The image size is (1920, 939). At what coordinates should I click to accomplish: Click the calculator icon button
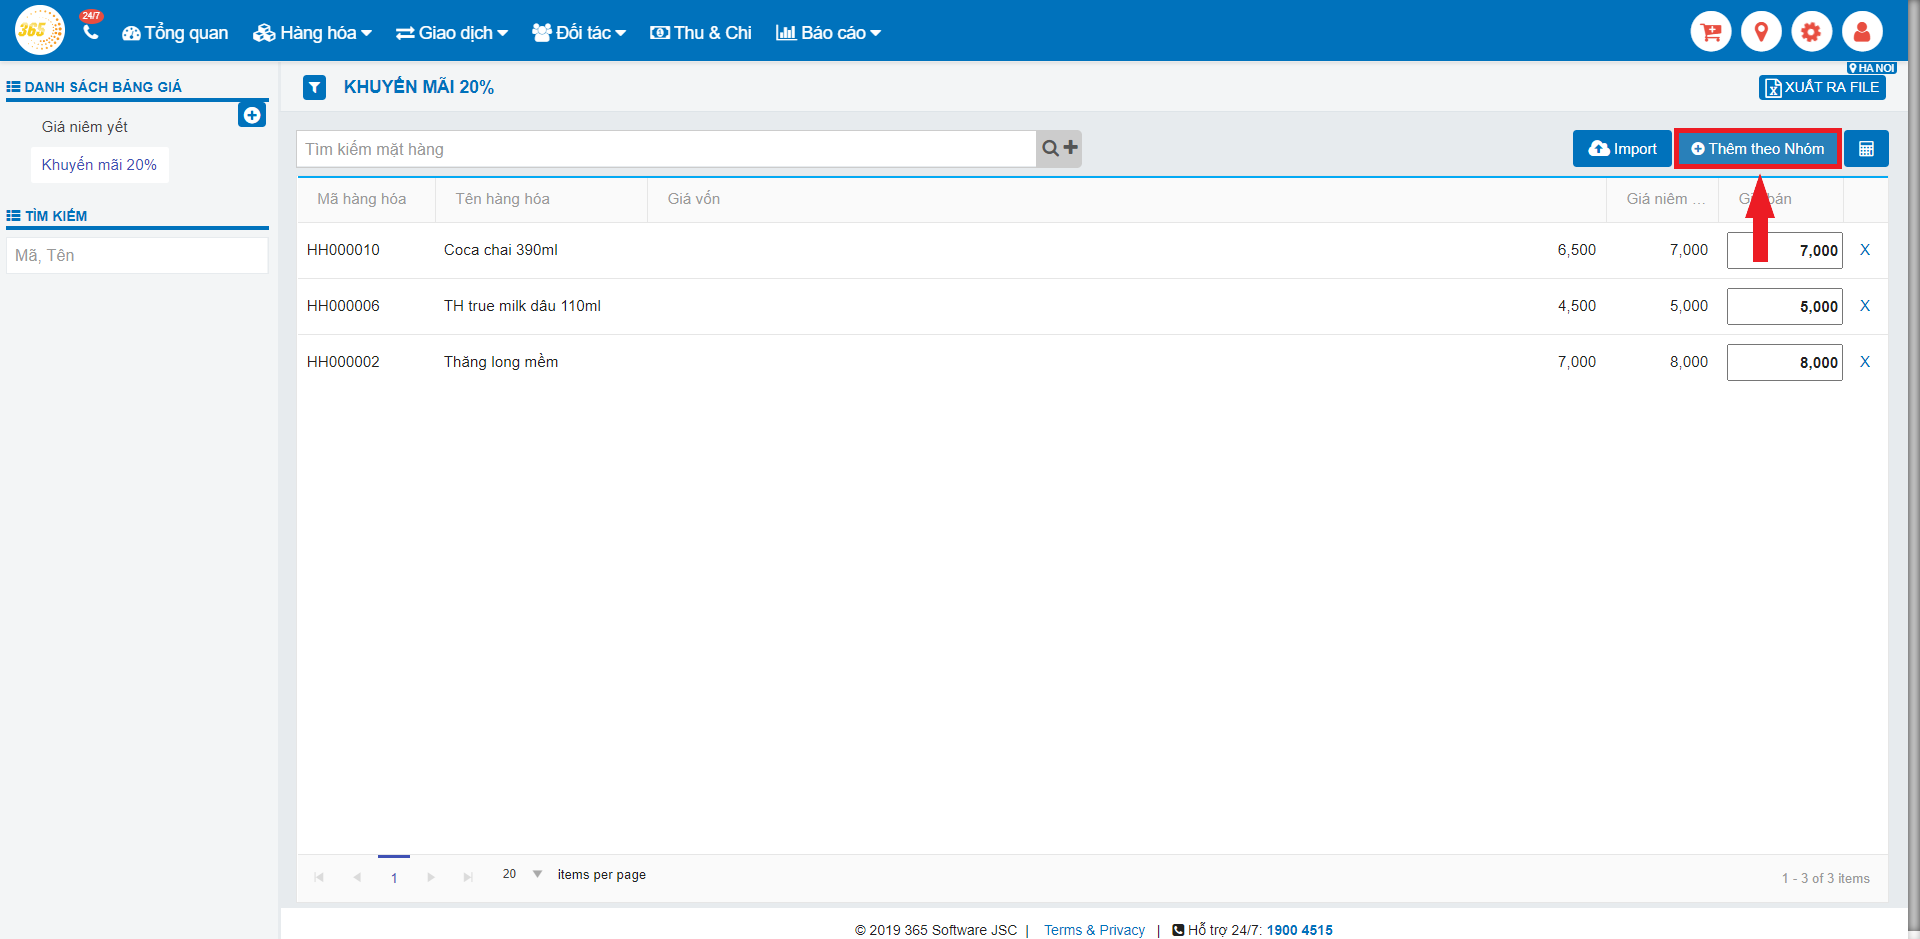click(x=1866, y=149)
